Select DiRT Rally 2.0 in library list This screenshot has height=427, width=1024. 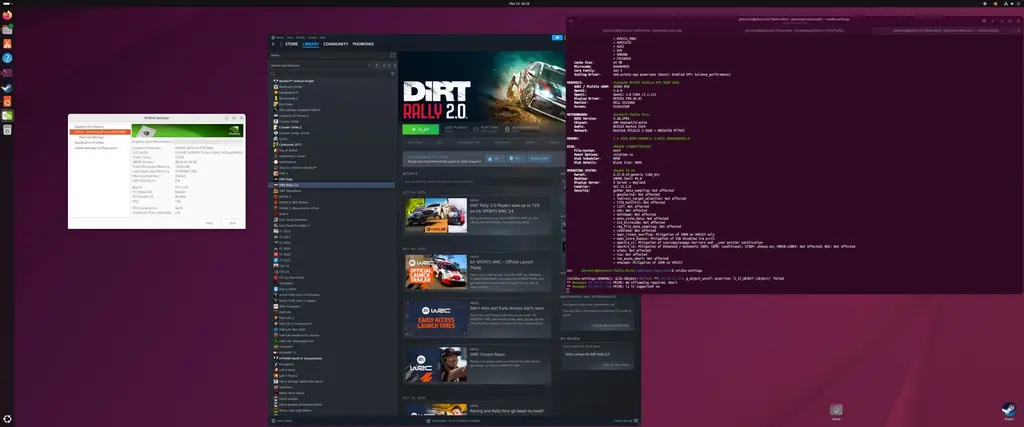[332, 185]
